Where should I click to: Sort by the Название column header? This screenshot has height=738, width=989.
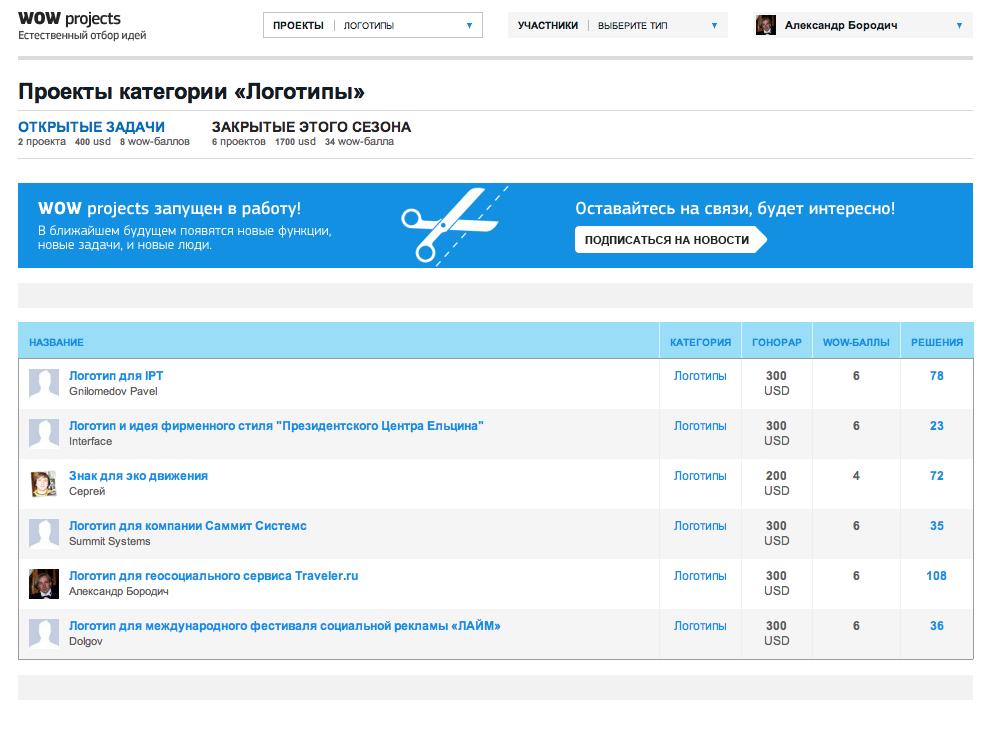click(56, 342)
